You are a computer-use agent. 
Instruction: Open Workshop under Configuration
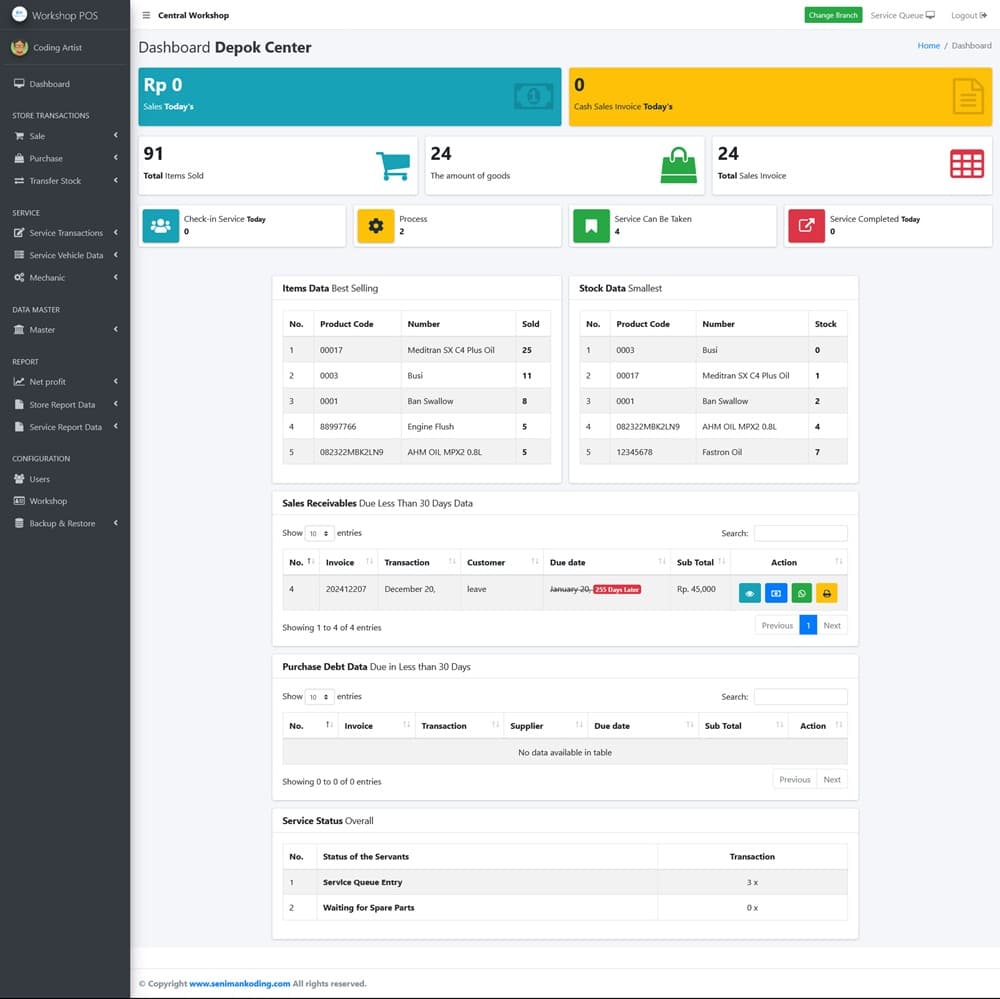point(47,501)
